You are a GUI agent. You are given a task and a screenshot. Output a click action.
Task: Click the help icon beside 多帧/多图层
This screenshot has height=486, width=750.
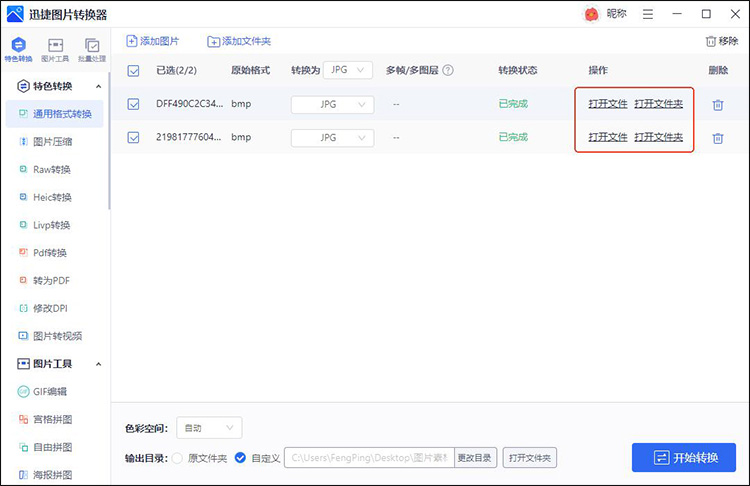click(x=448, y=70)
